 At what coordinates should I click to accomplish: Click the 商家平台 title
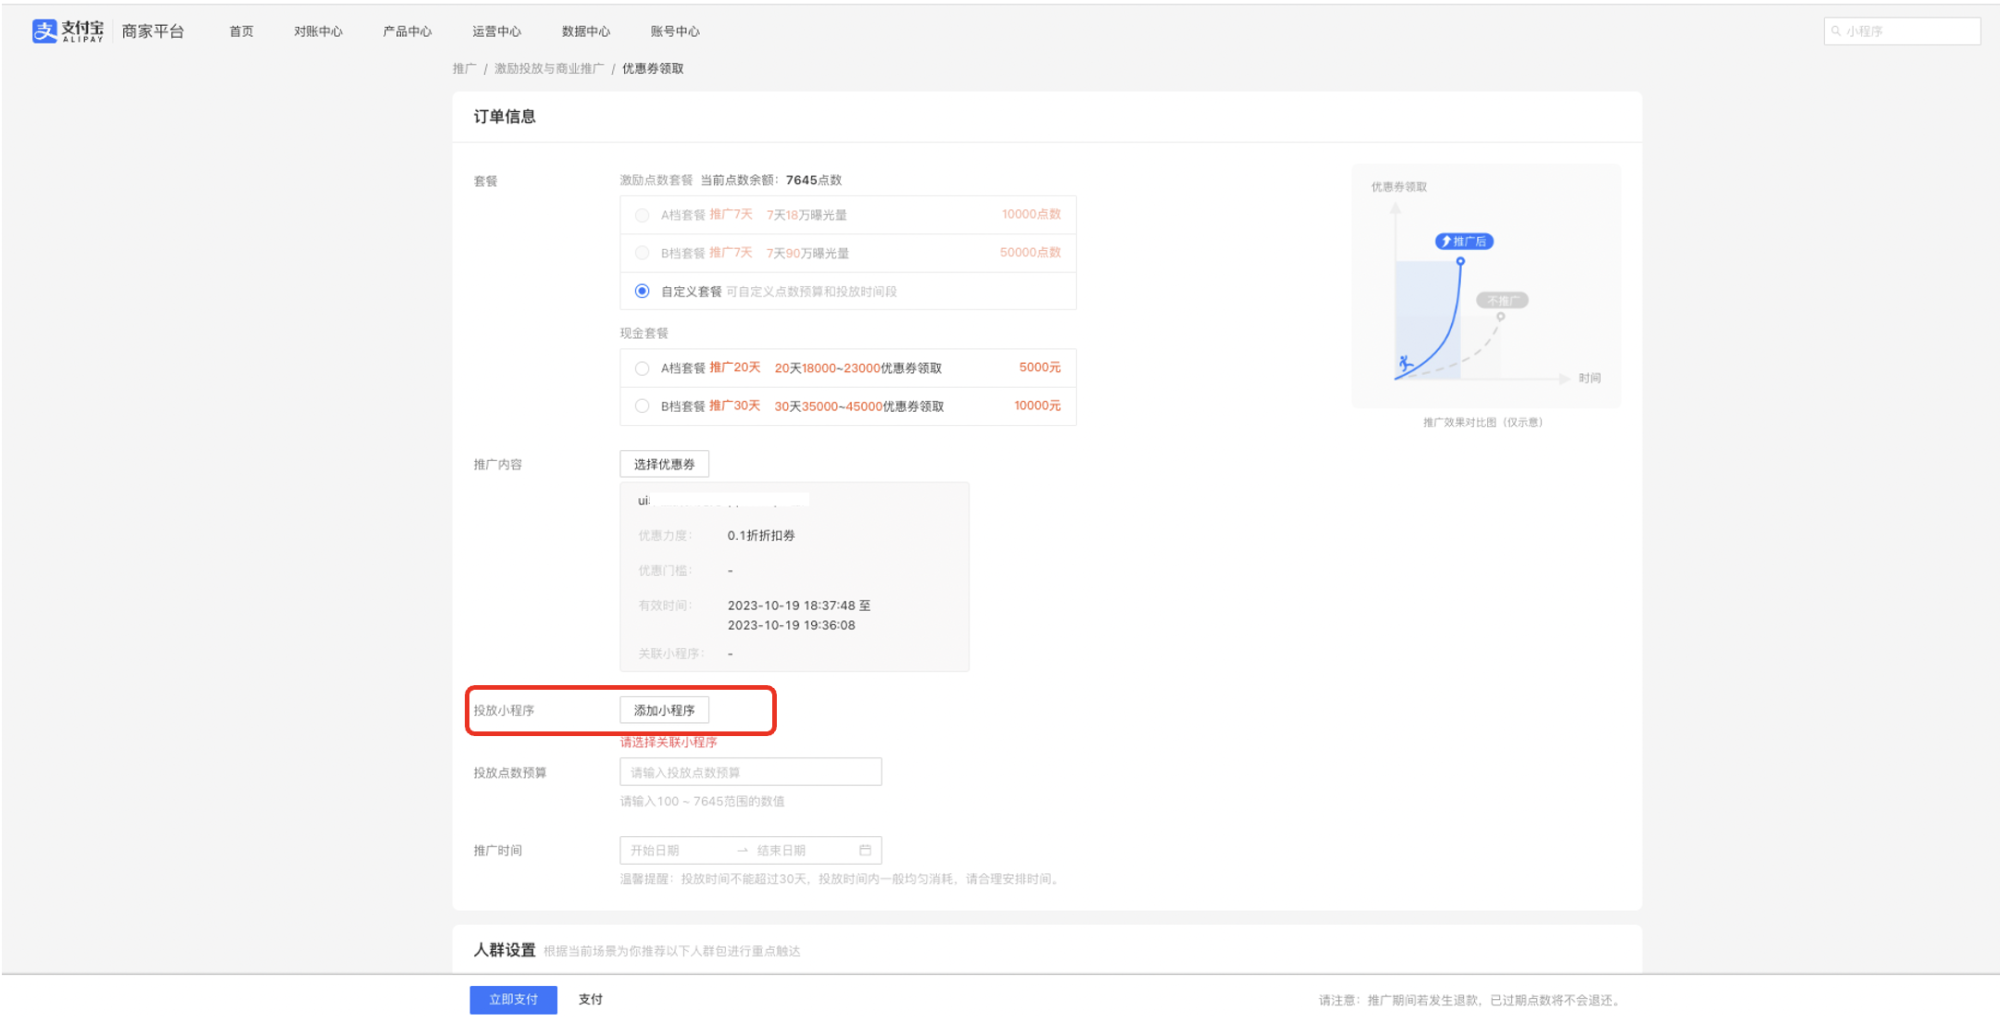coord(153,31)
